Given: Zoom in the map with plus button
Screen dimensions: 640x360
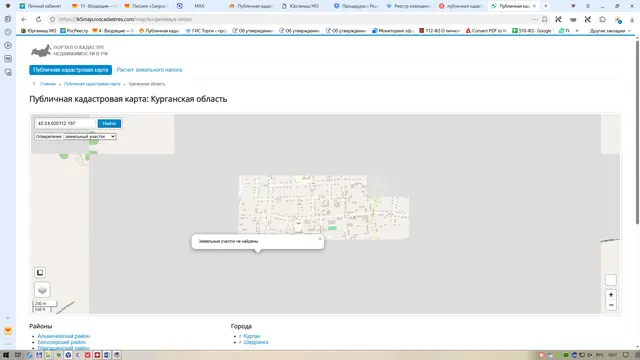Looking at the screenshot, I should coord(611,295).
